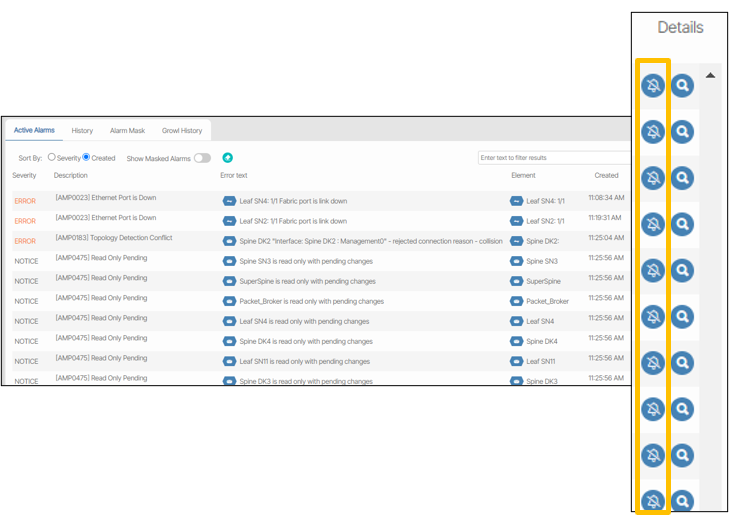Open the Alarm Mask tab
This screenshot has height=520, width=740.
127,130
